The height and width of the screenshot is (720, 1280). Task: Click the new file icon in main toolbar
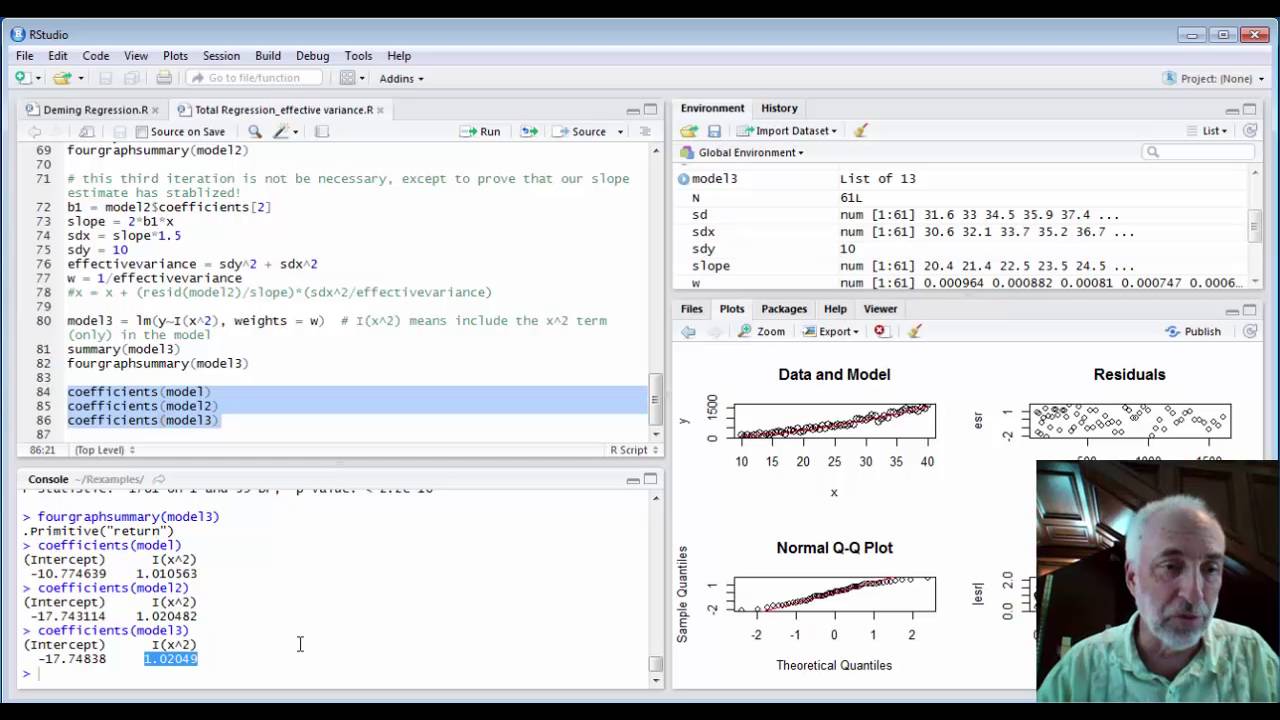tap(22, 78)
